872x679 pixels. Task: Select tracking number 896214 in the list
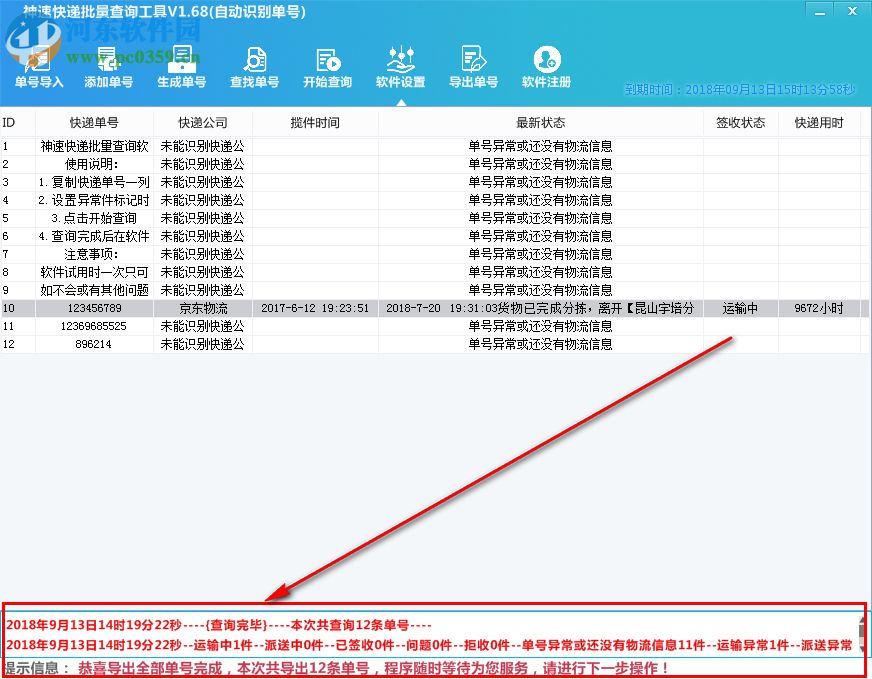pyautogui.click(x=95, y=344)
